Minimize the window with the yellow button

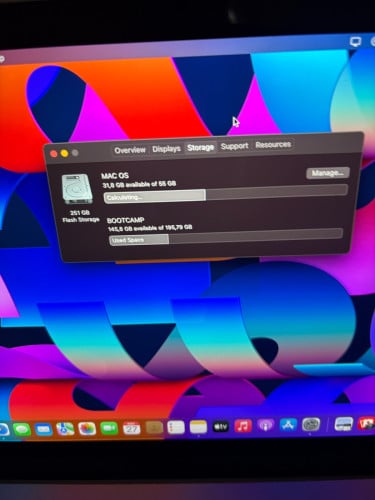64,153
